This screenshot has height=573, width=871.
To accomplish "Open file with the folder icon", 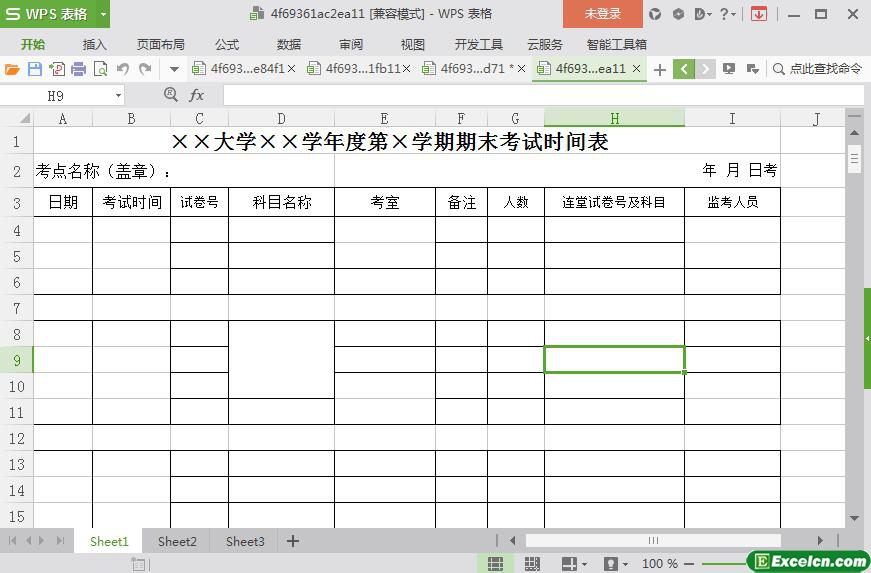I will coord(12,69).
